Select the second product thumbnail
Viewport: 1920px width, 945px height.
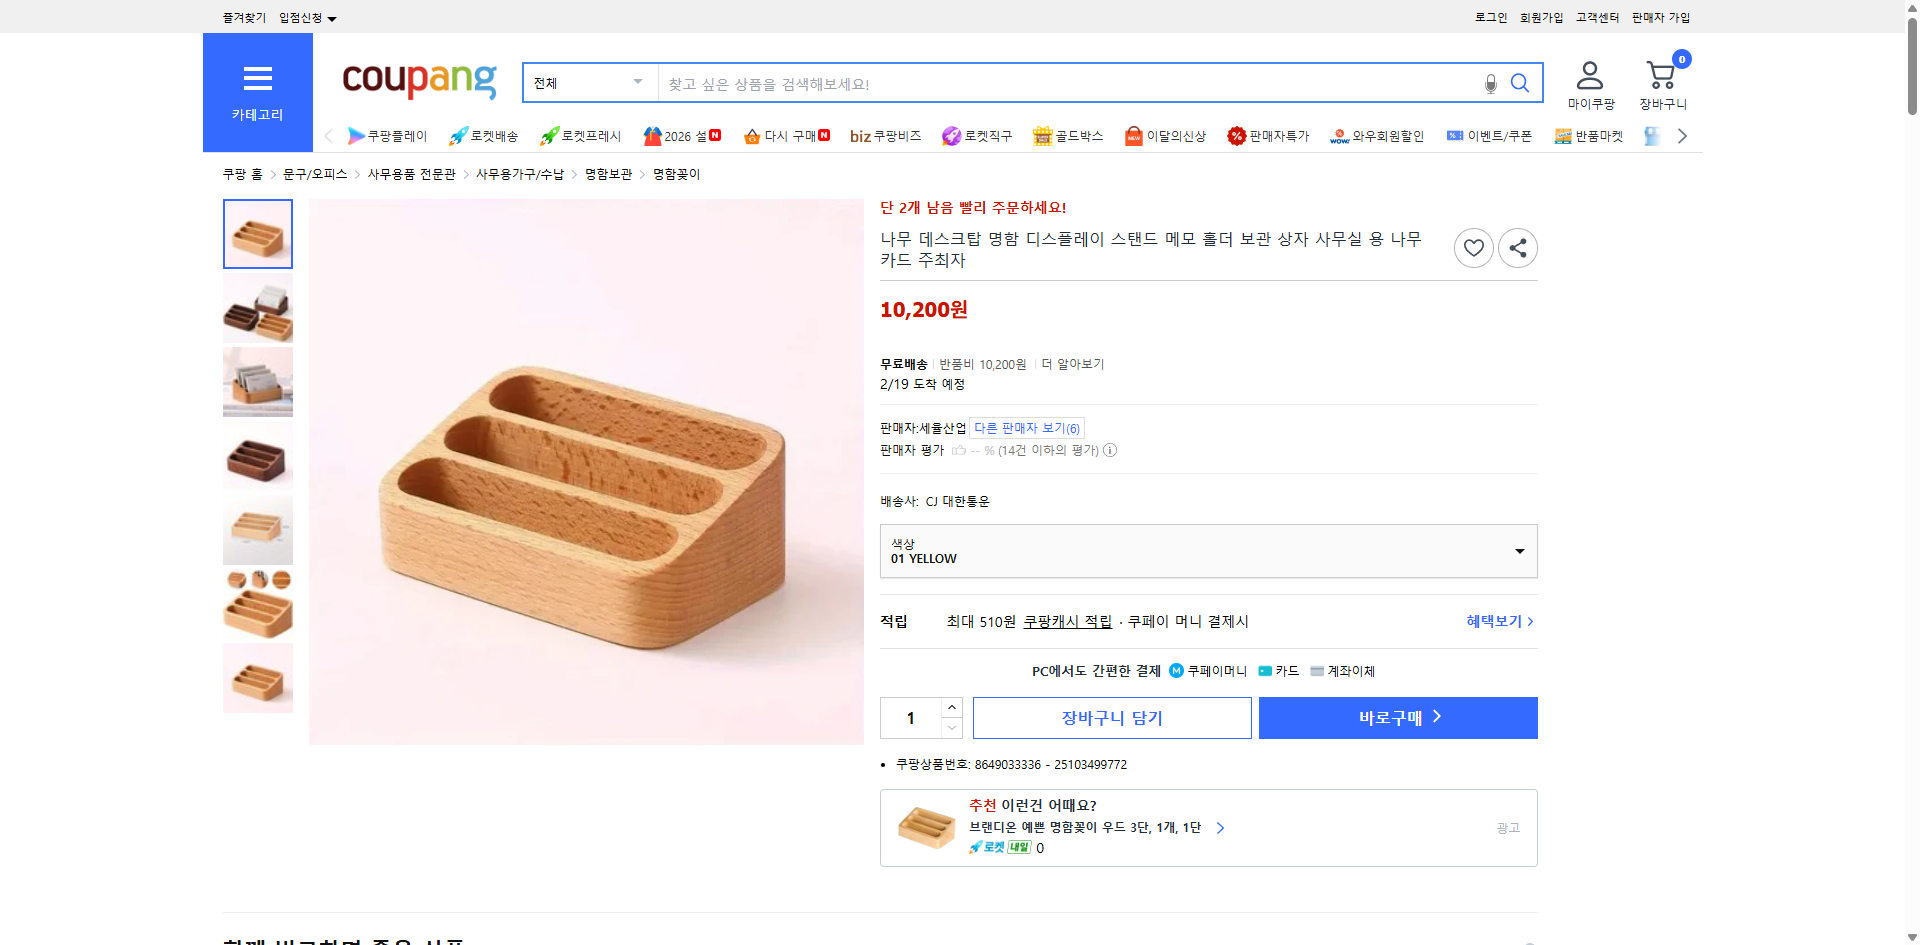257,308
